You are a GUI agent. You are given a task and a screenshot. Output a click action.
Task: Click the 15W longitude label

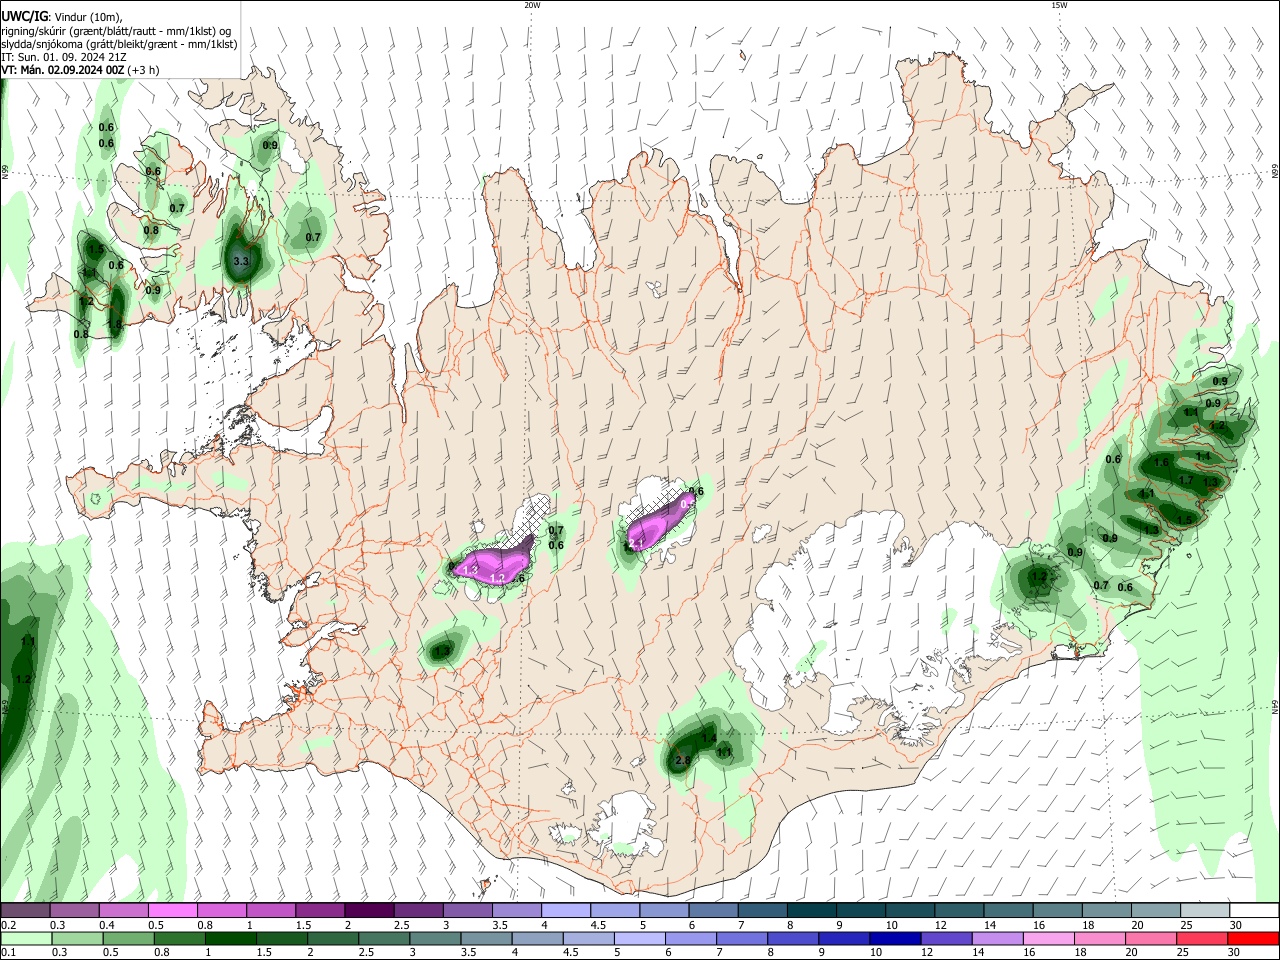click(x=1059, y=5)
